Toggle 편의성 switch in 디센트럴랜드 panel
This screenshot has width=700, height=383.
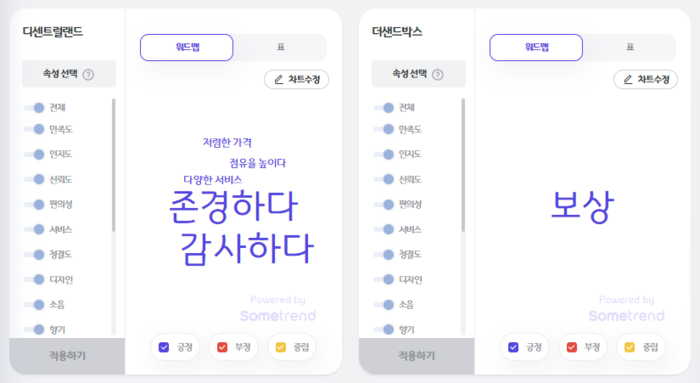pos(34,204)
